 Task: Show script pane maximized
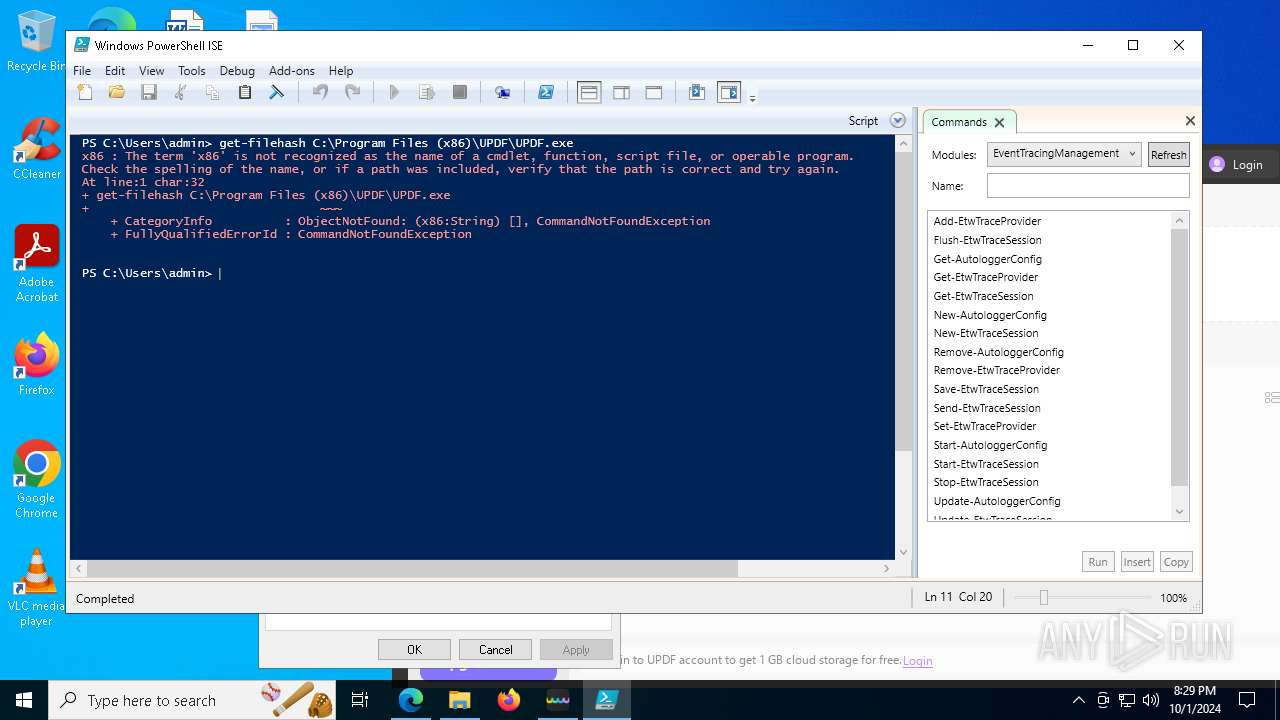654,92
